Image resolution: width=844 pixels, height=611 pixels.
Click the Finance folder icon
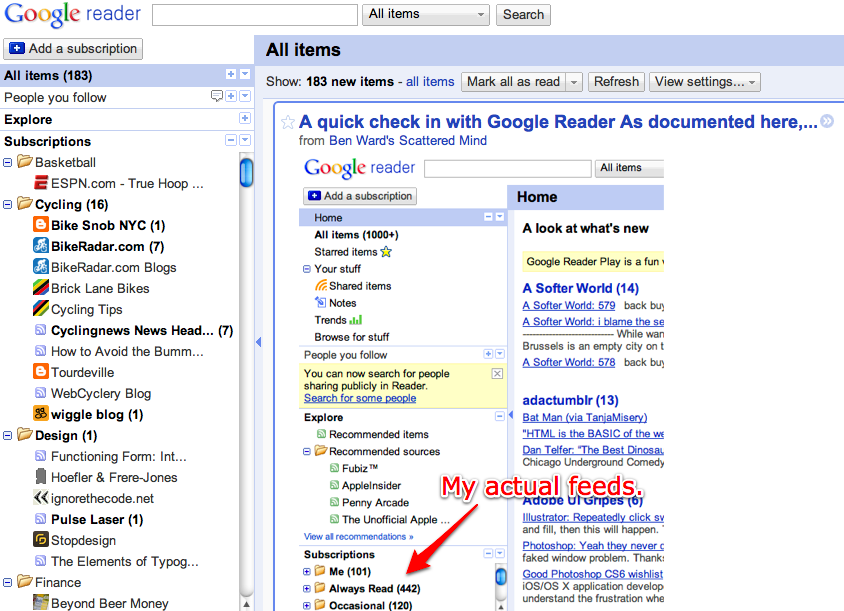point(25,581)
